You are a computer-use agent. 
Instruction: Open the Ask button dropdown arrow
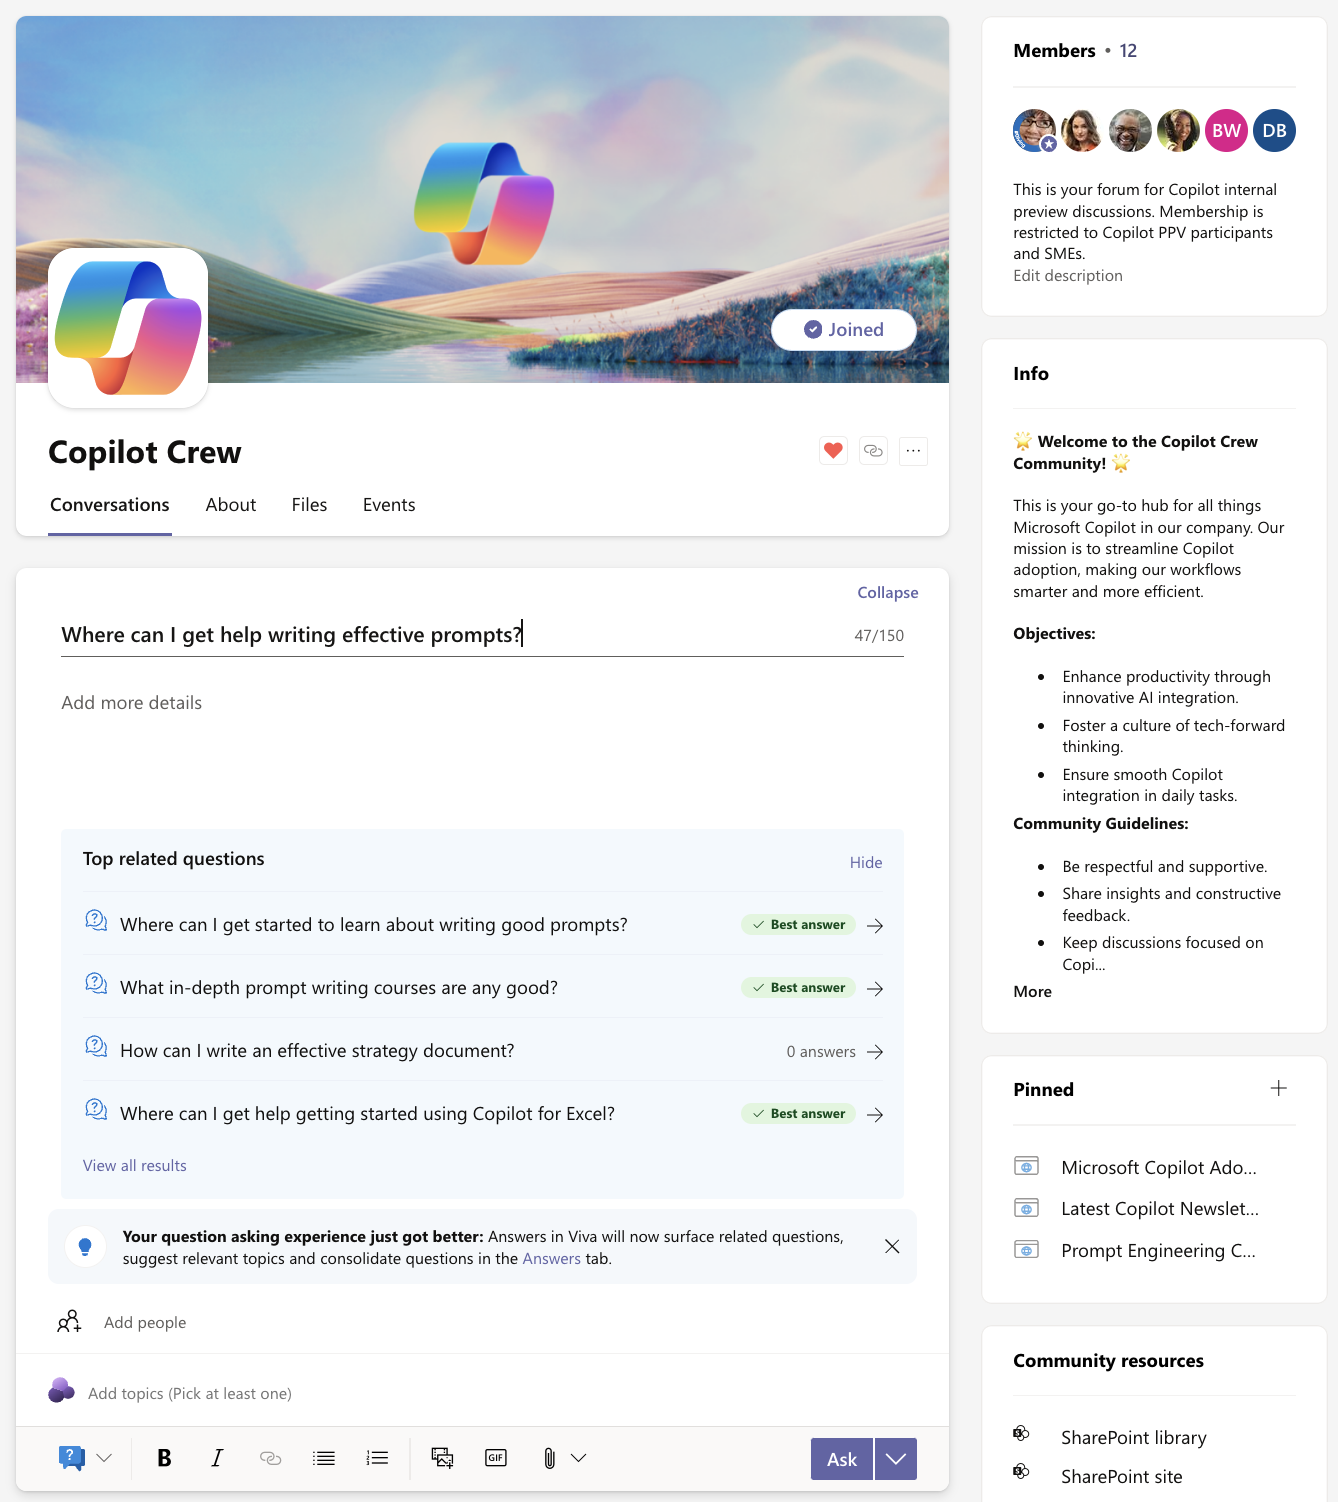(894, 1458)
